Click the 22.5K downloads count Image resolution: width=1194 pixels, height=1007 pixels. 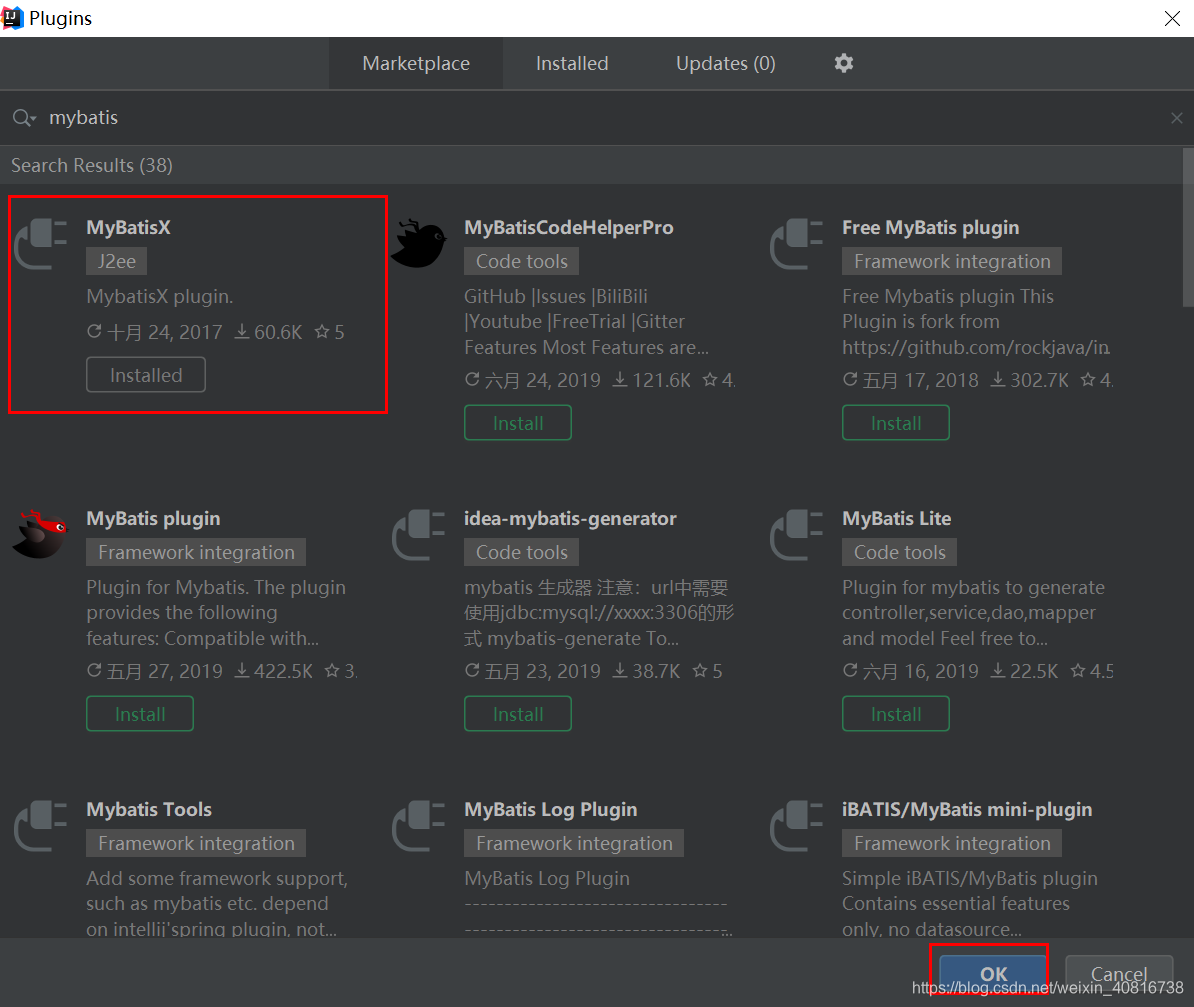tap(1024, 671)
